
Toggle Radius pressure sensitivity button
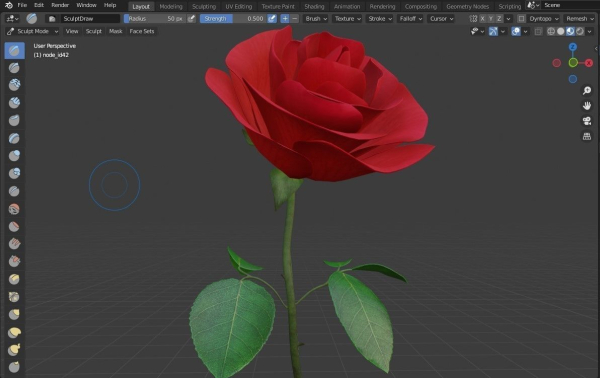191,19
